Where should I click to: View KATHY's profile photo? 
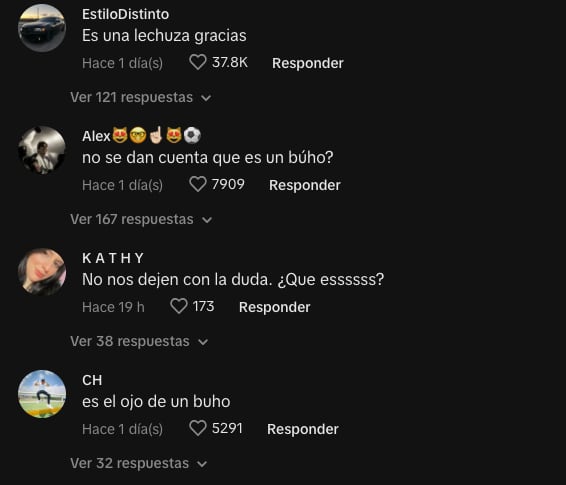coord(42,272)
